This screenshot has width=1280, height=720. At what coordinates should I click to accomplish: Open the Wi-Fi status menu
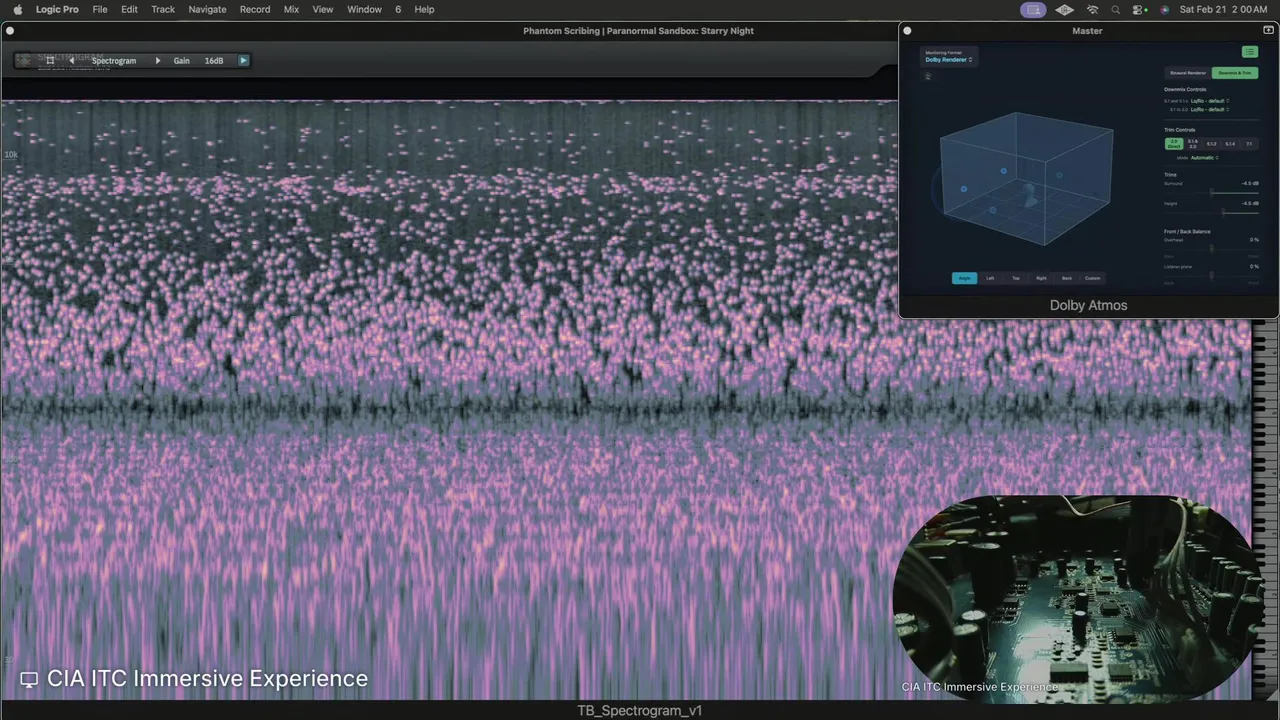1092,9
